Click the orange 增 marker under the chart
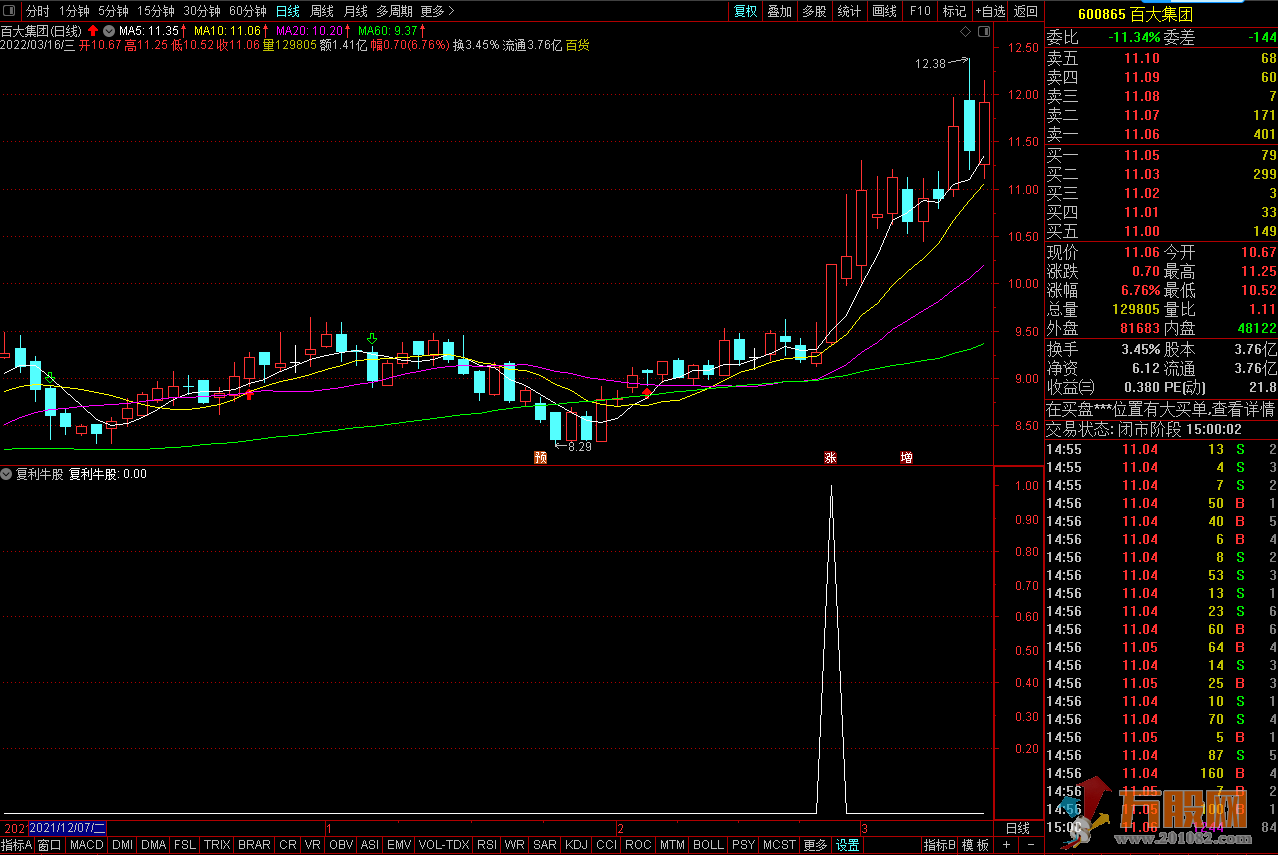1278x855 pixels. 906,457
